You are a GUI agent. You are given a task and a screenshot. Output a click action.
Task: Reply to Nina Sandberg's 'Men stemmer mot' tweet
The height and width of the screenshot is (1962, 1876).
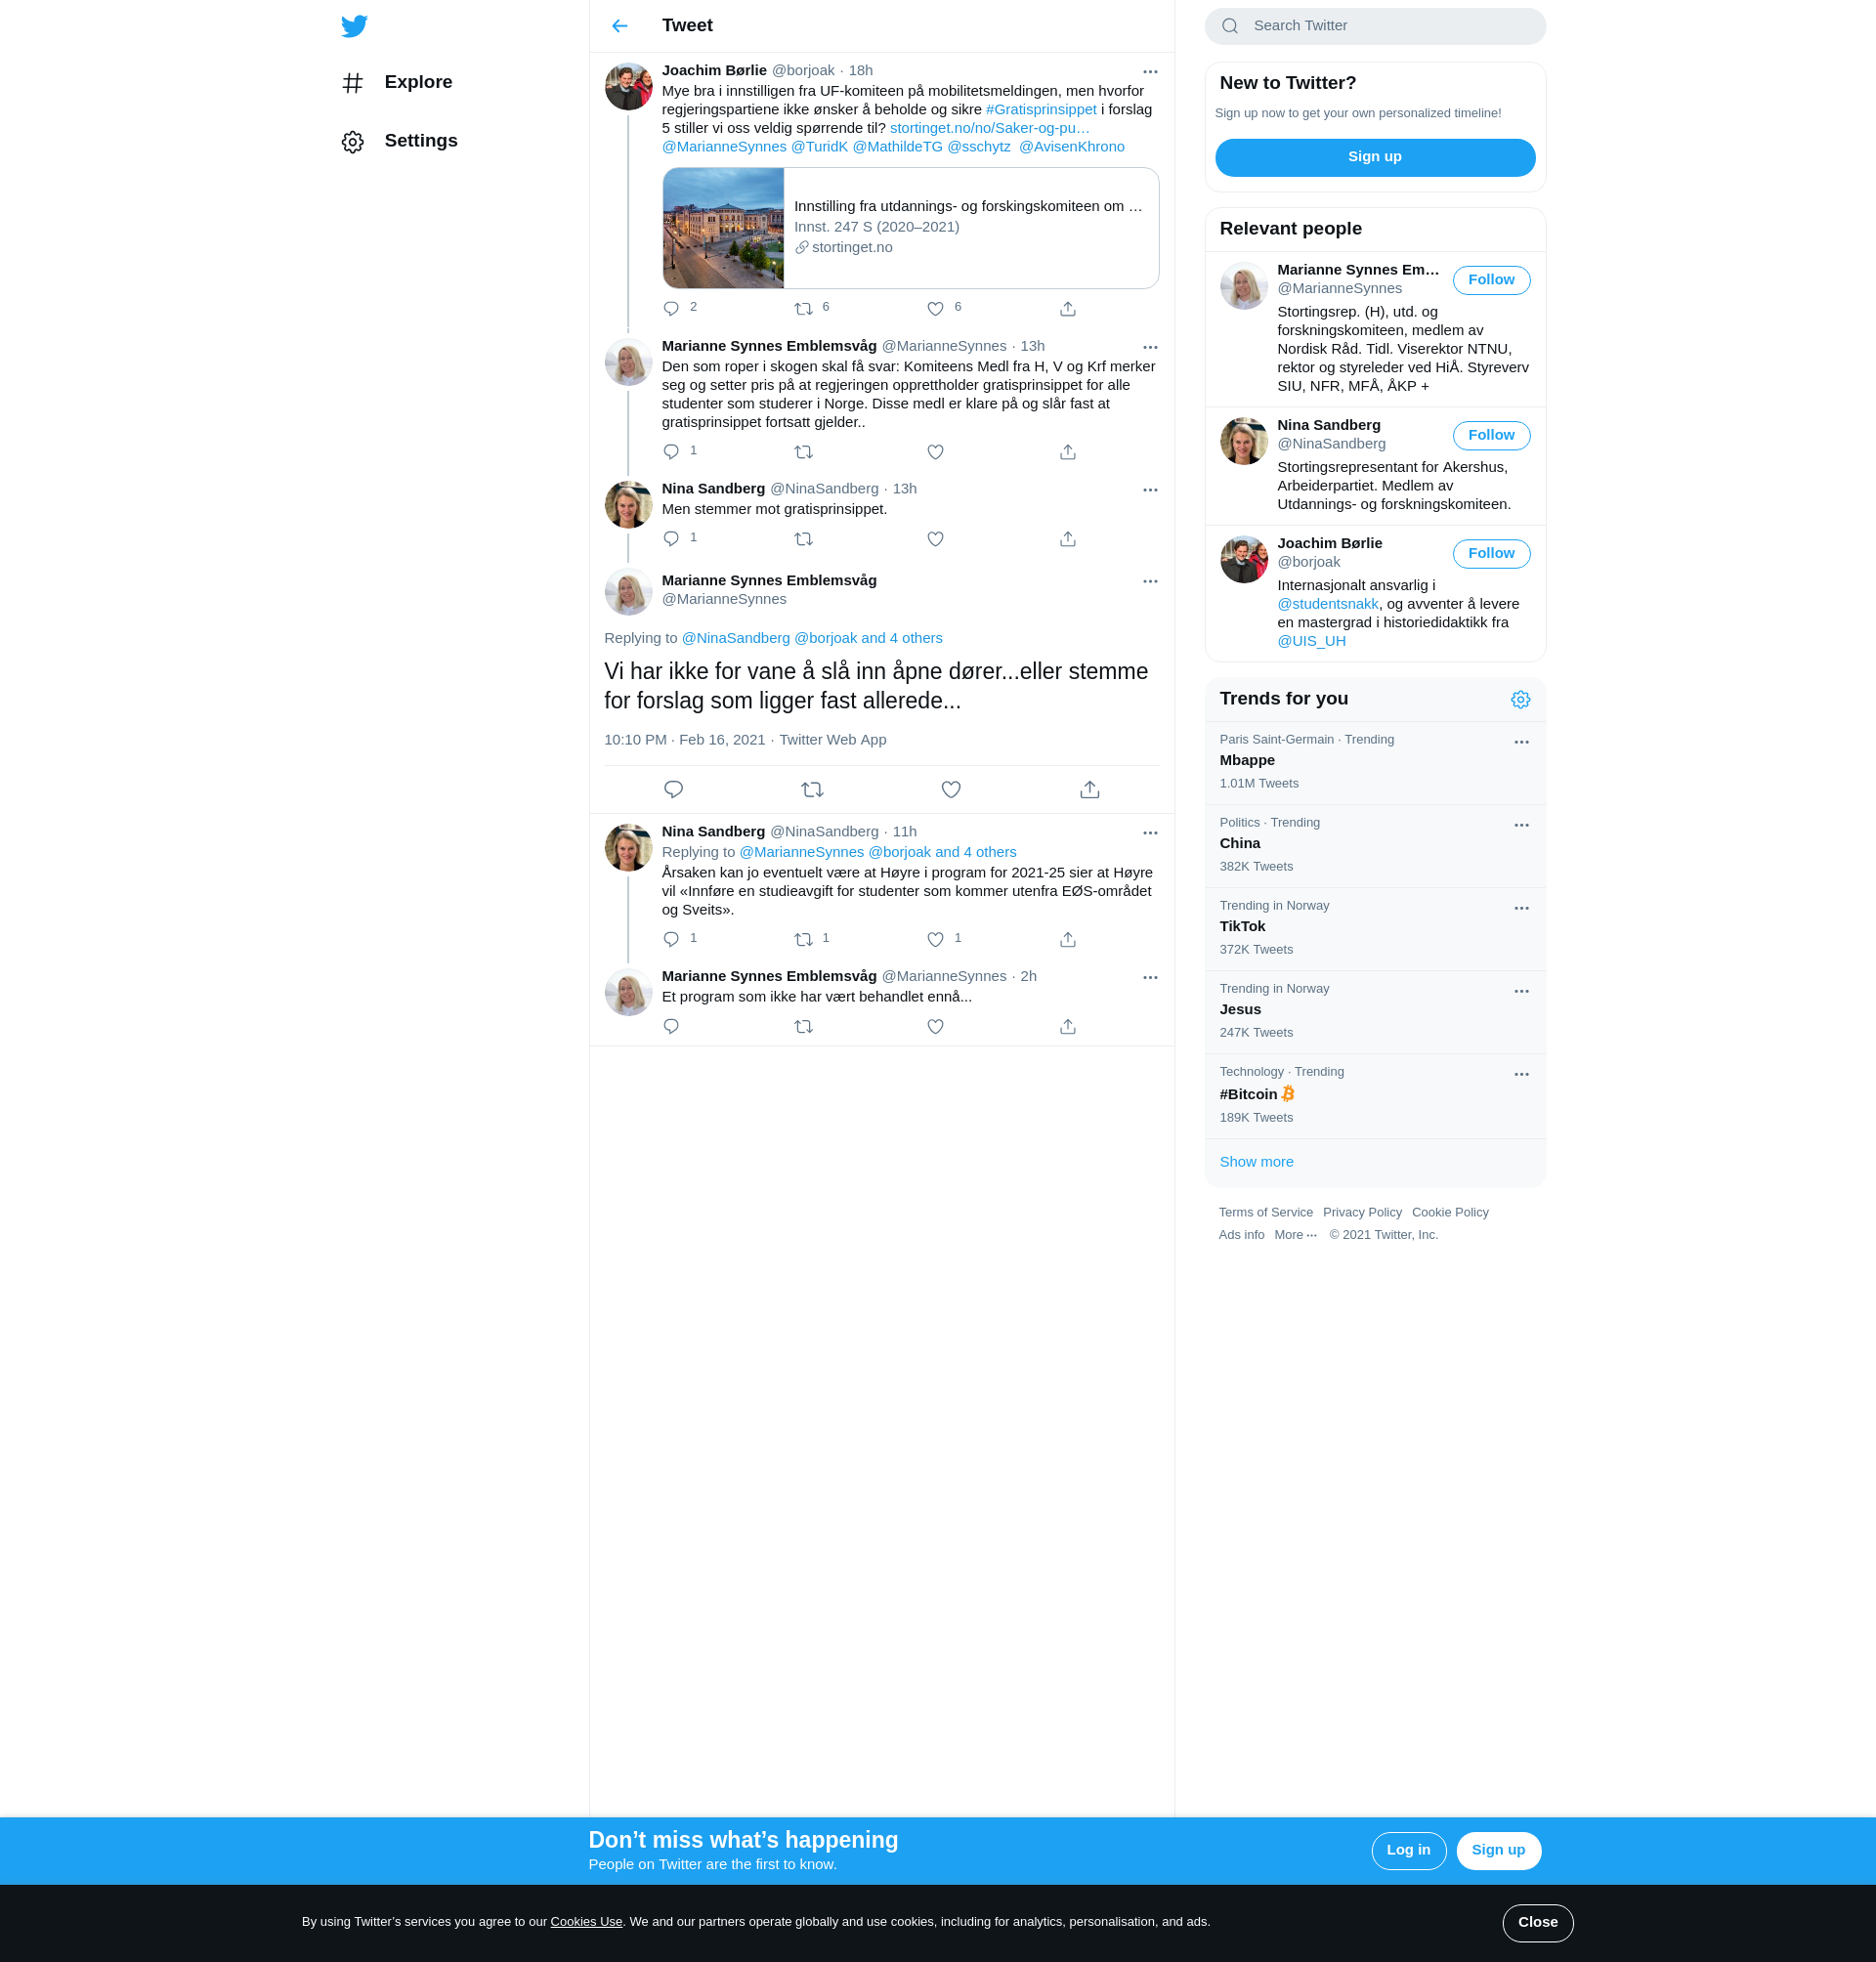pyautogui.click(x=671, y=539)
